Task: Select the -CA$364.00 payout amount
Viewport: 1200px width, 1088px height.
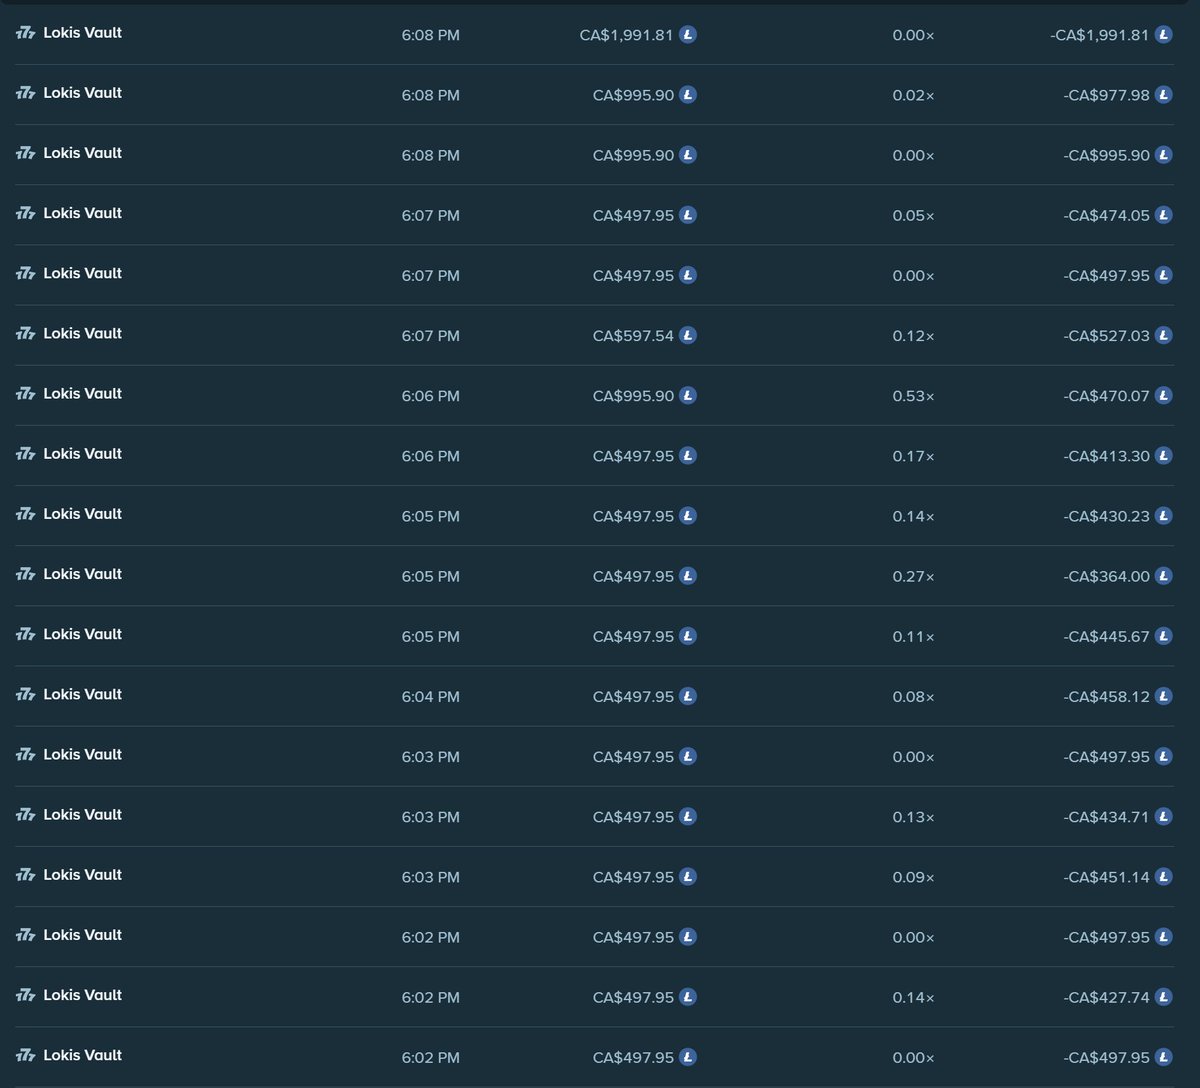Action: click(x=1106, y=576)
